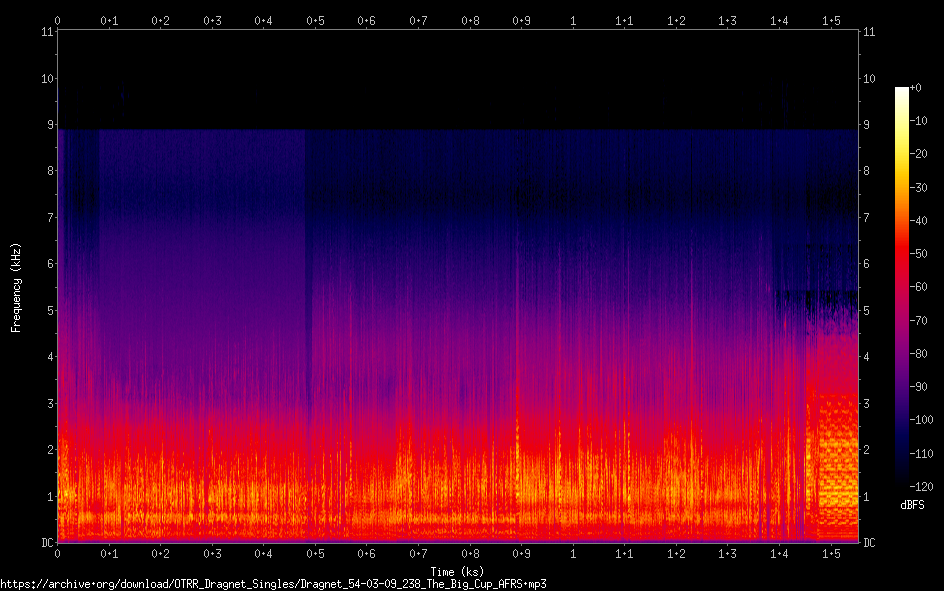Select the 5 kHz label on right frequency axis
The width and height of the screenshot is (944, 591).
867,311
